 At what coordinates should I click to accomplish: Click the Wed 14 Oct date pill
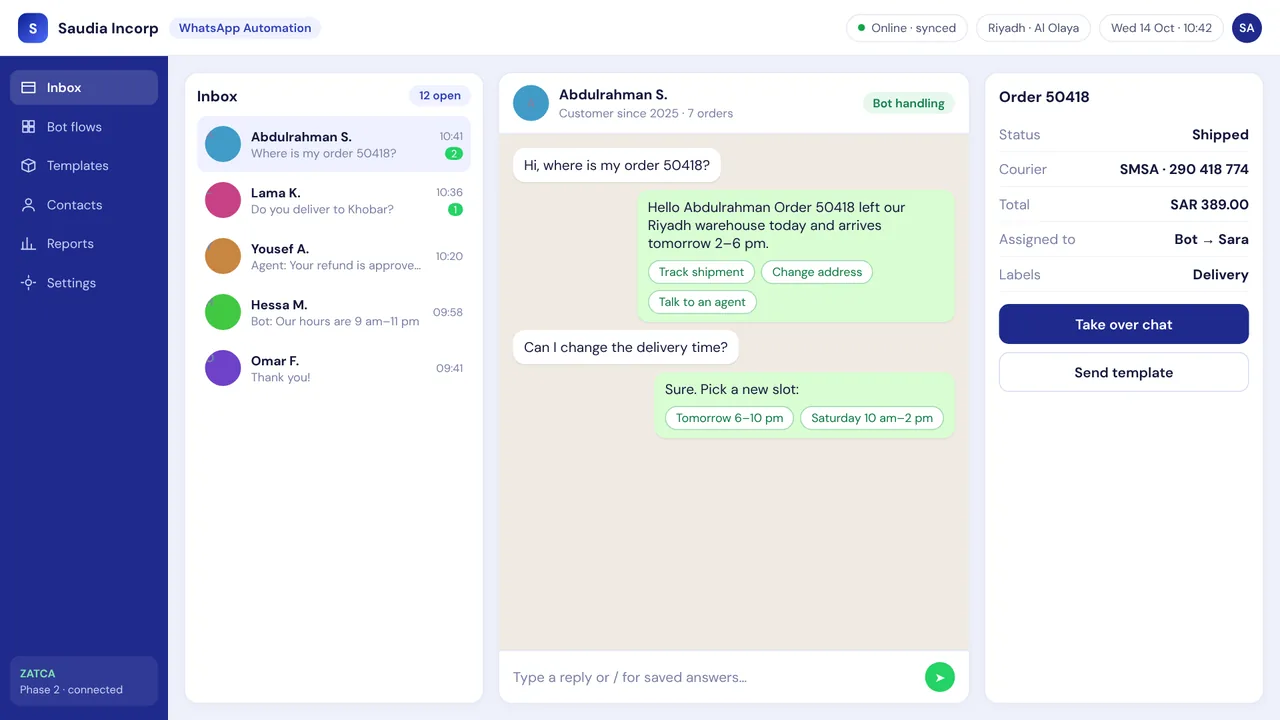pyautogui.click(x=1162, y=28)
